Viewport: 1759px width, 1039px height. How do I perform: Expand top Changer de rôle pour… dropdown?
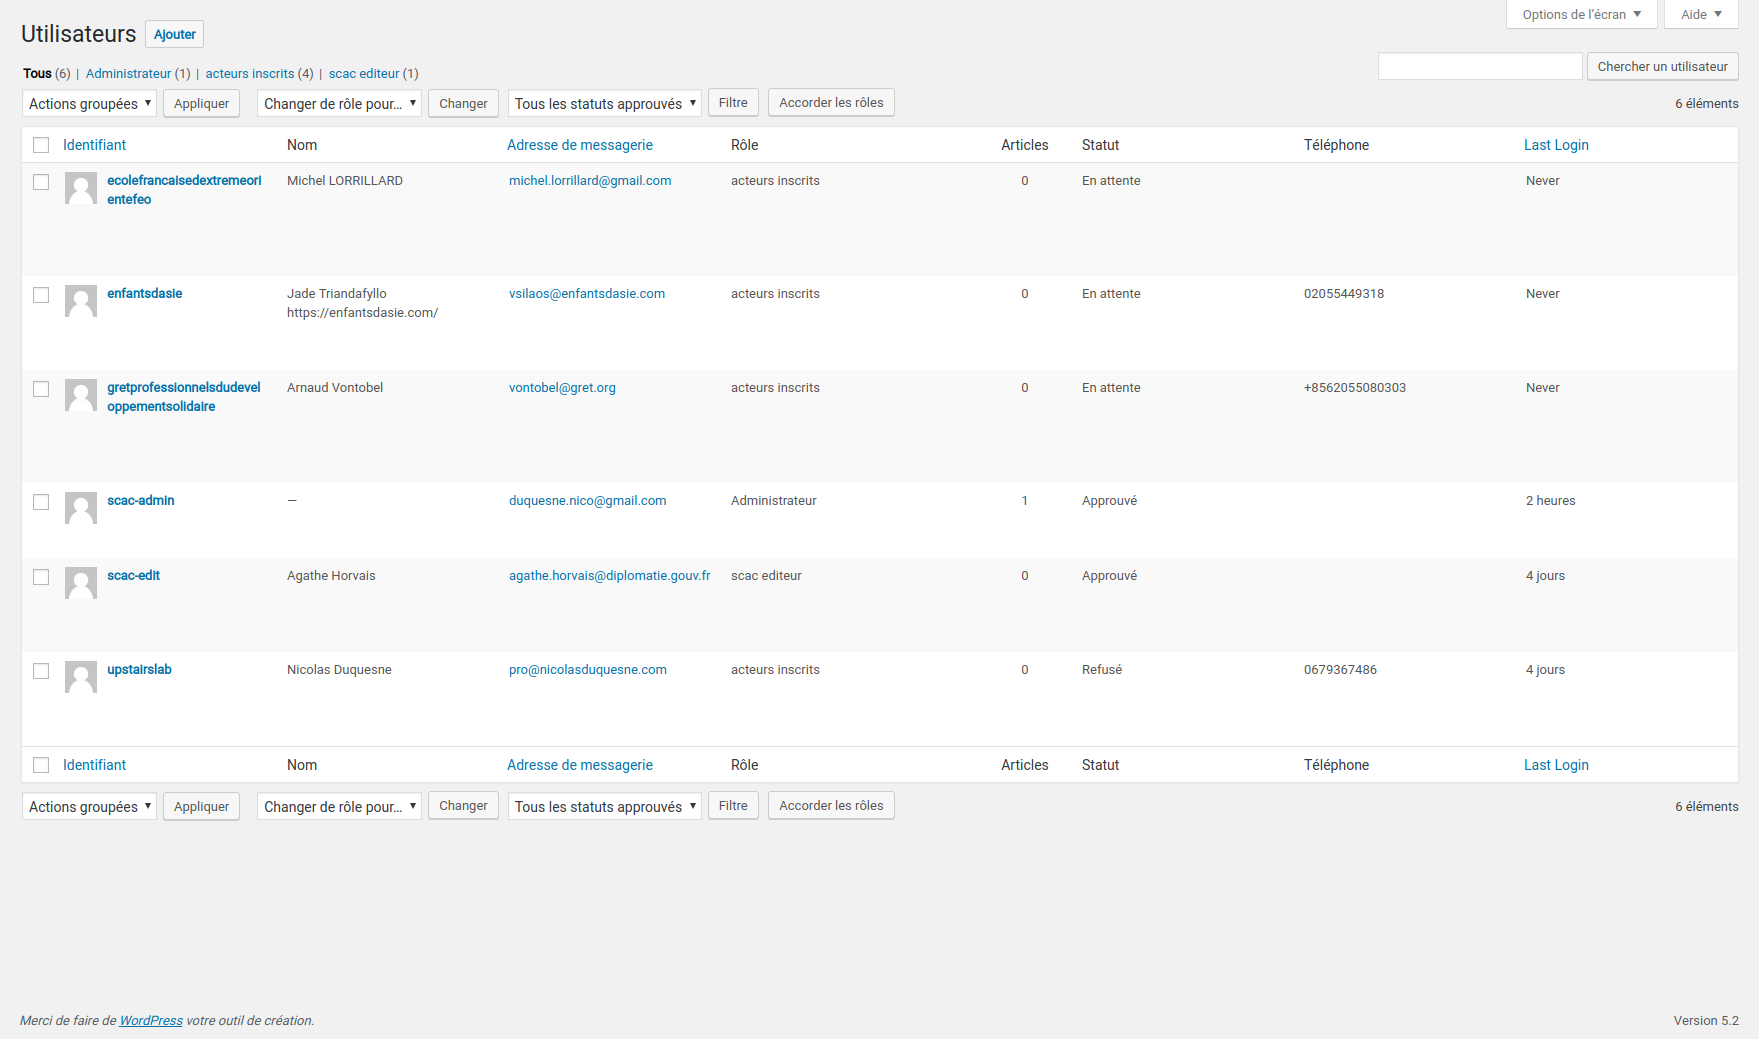[339, 104]
